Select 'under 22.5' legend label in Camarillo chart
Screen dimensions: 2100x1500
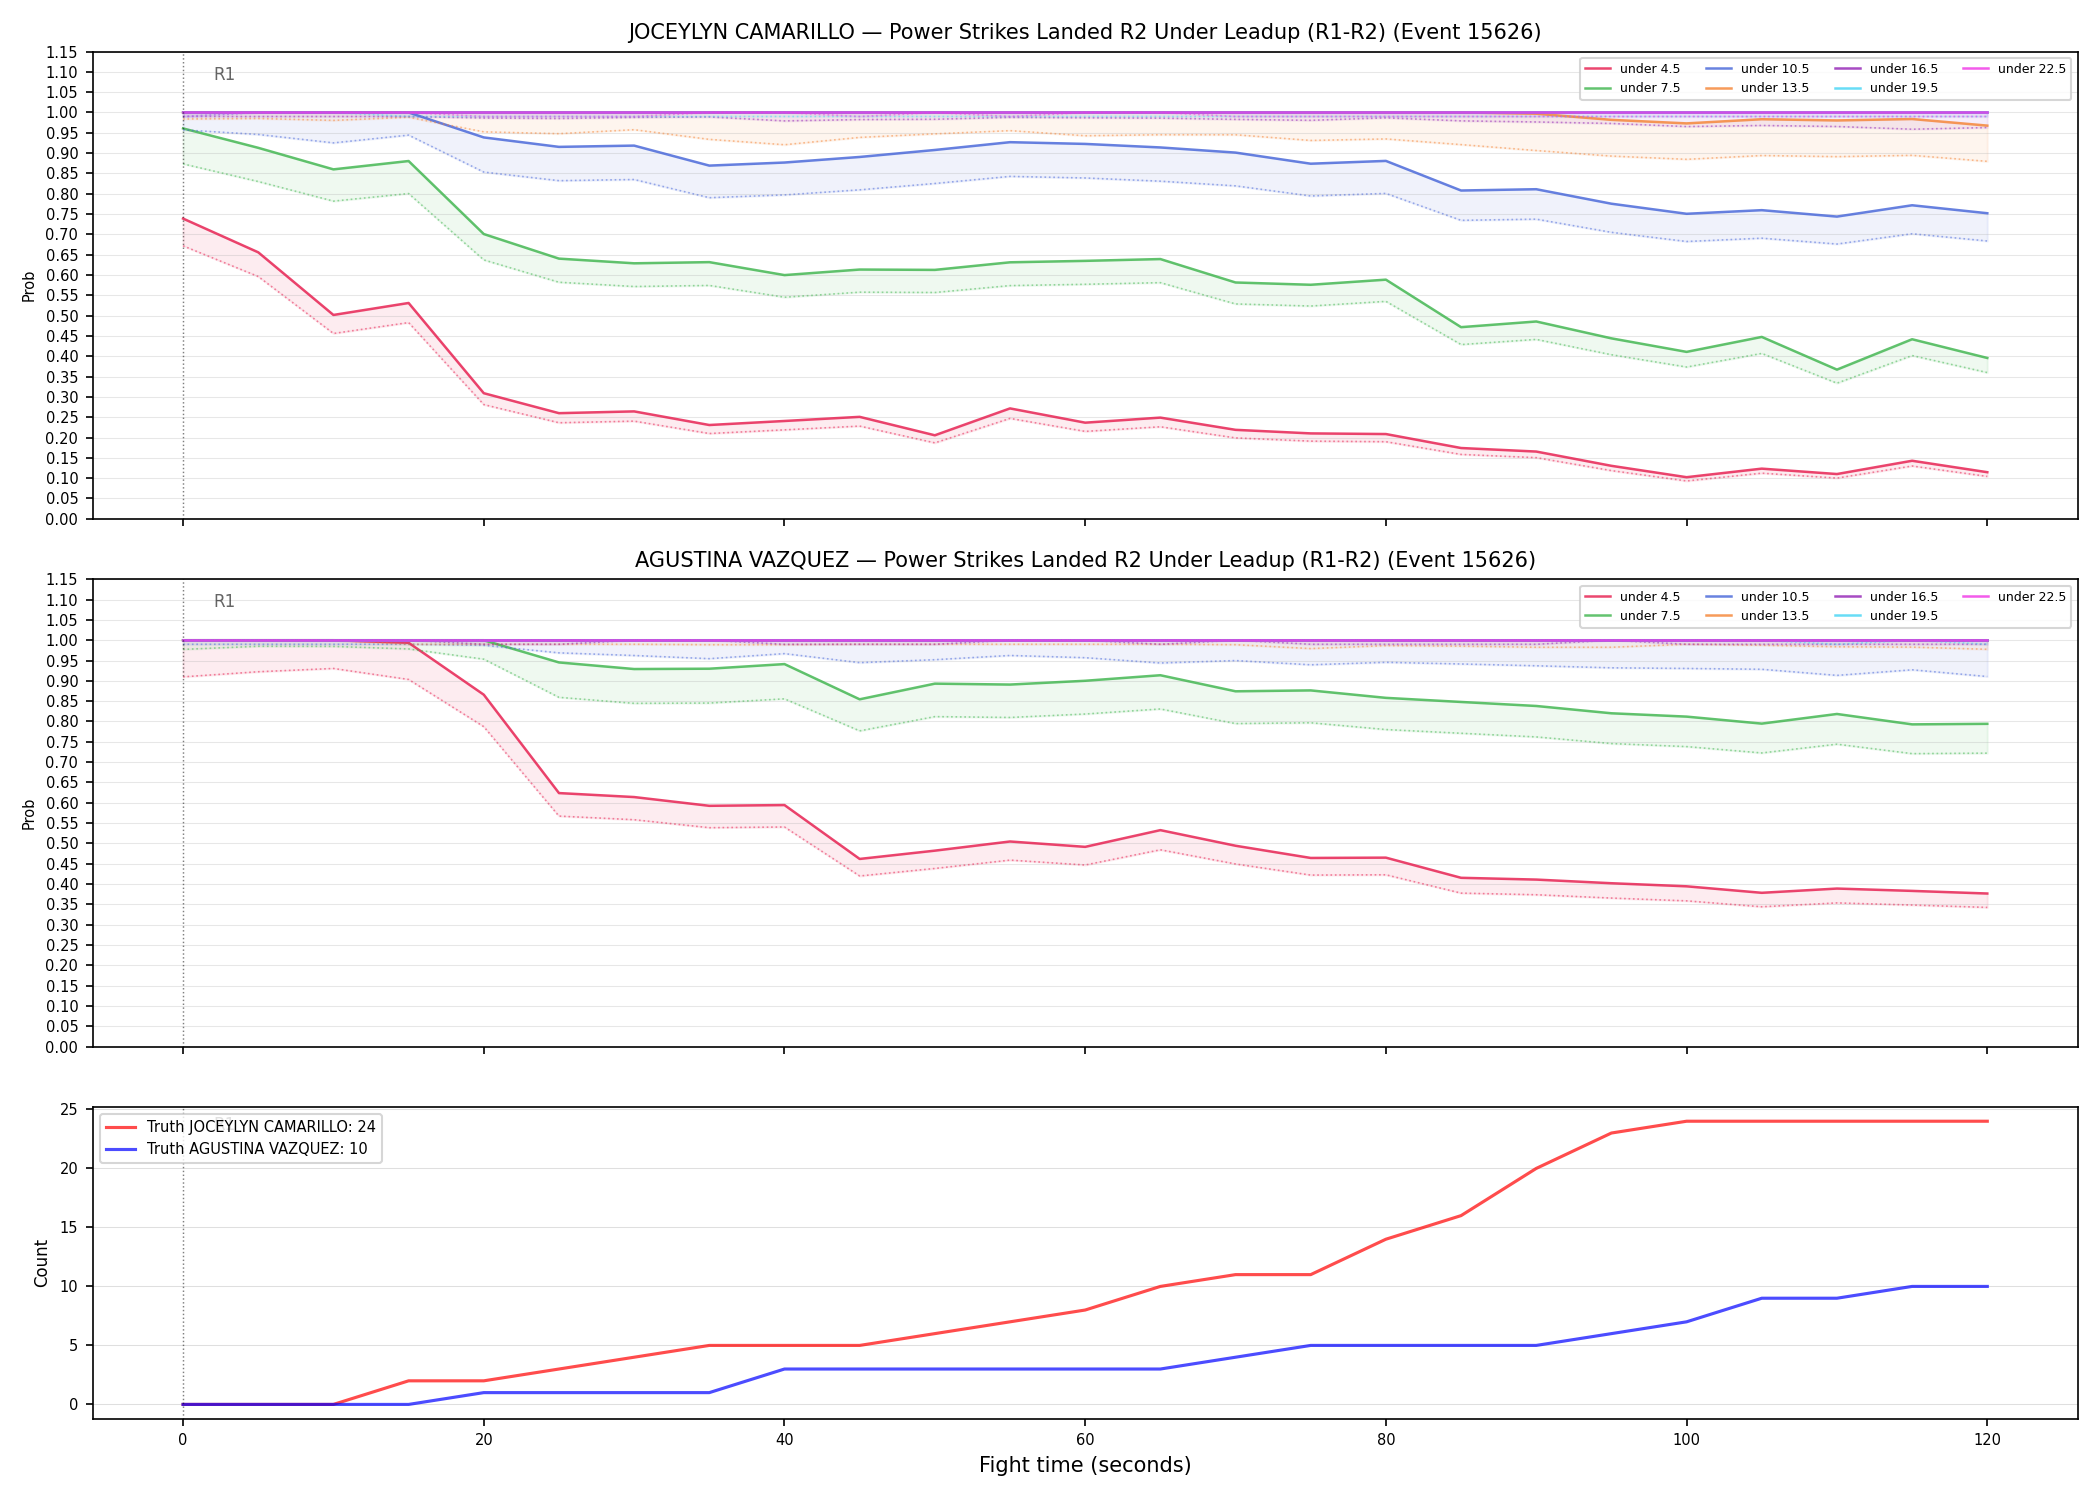[2032, 69]
